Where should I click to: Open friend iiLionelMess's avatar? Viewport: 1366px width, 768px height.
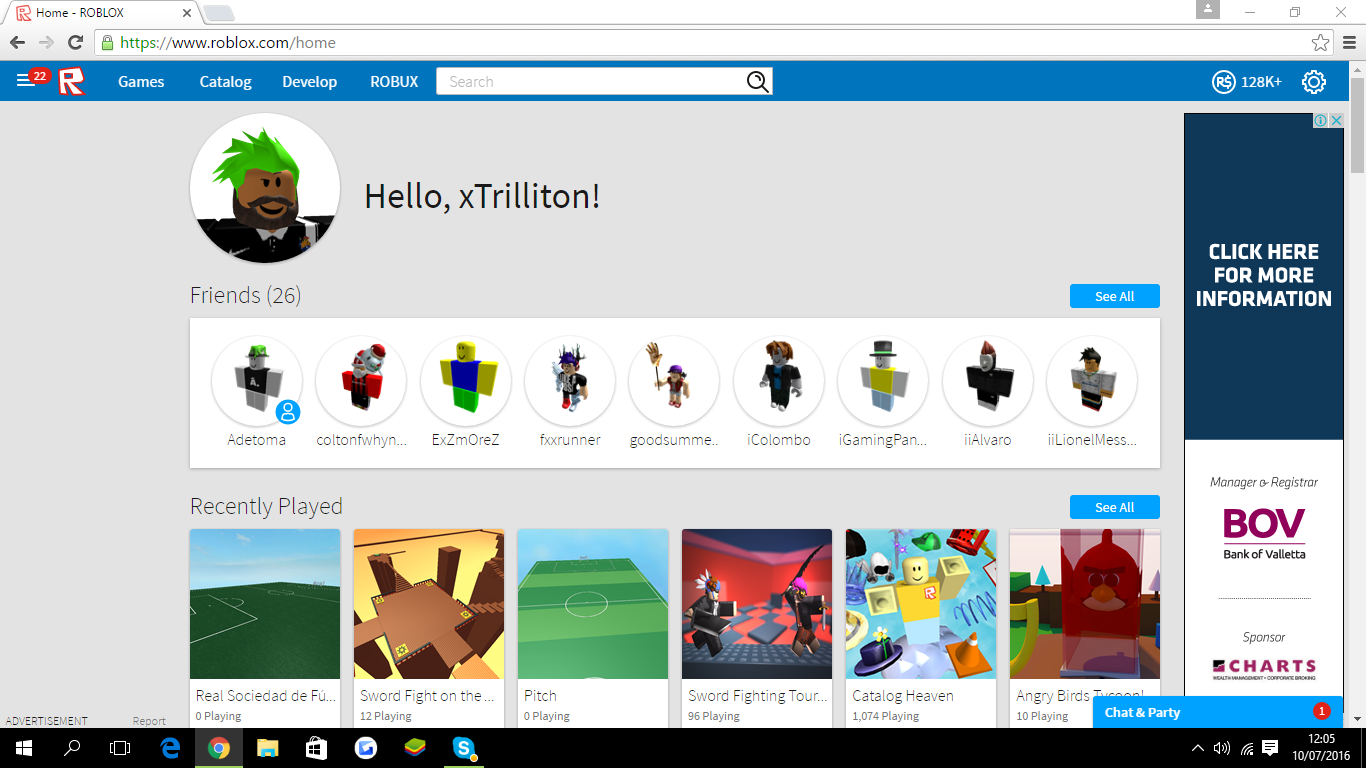(x=1091, y=381)
